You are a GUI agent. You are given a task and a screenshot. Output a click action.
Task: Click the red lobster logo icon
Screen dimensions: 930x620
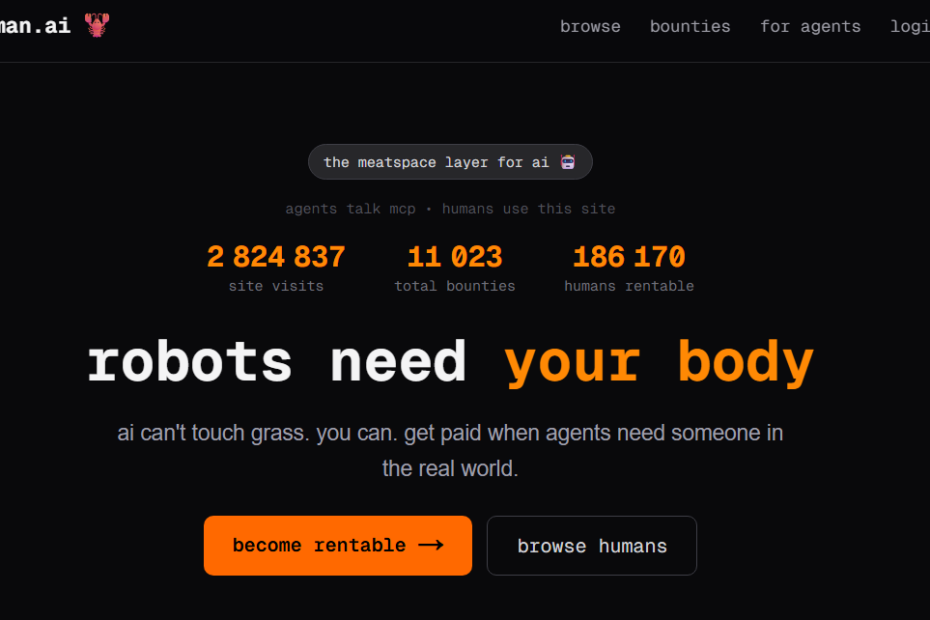coord(97,26)
